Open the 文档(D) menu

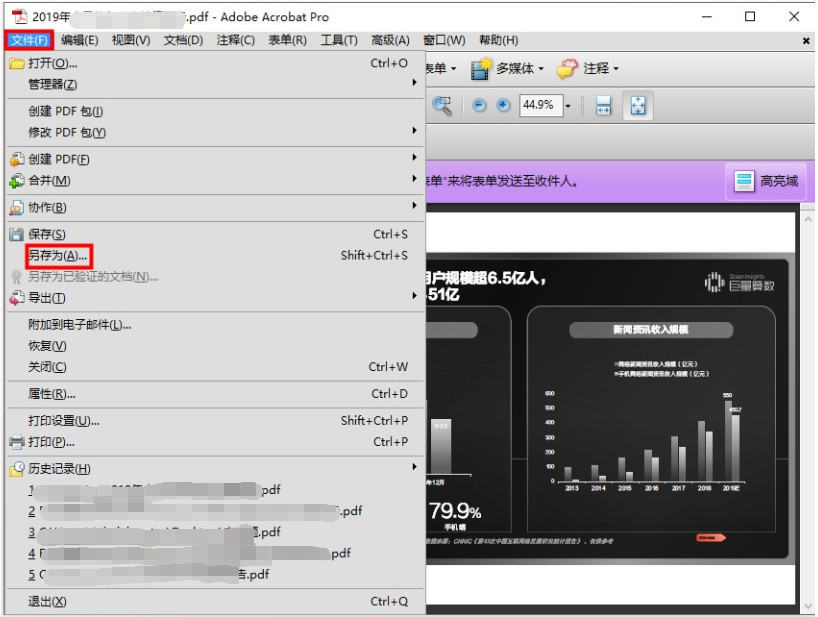click(x=183, y=40)
